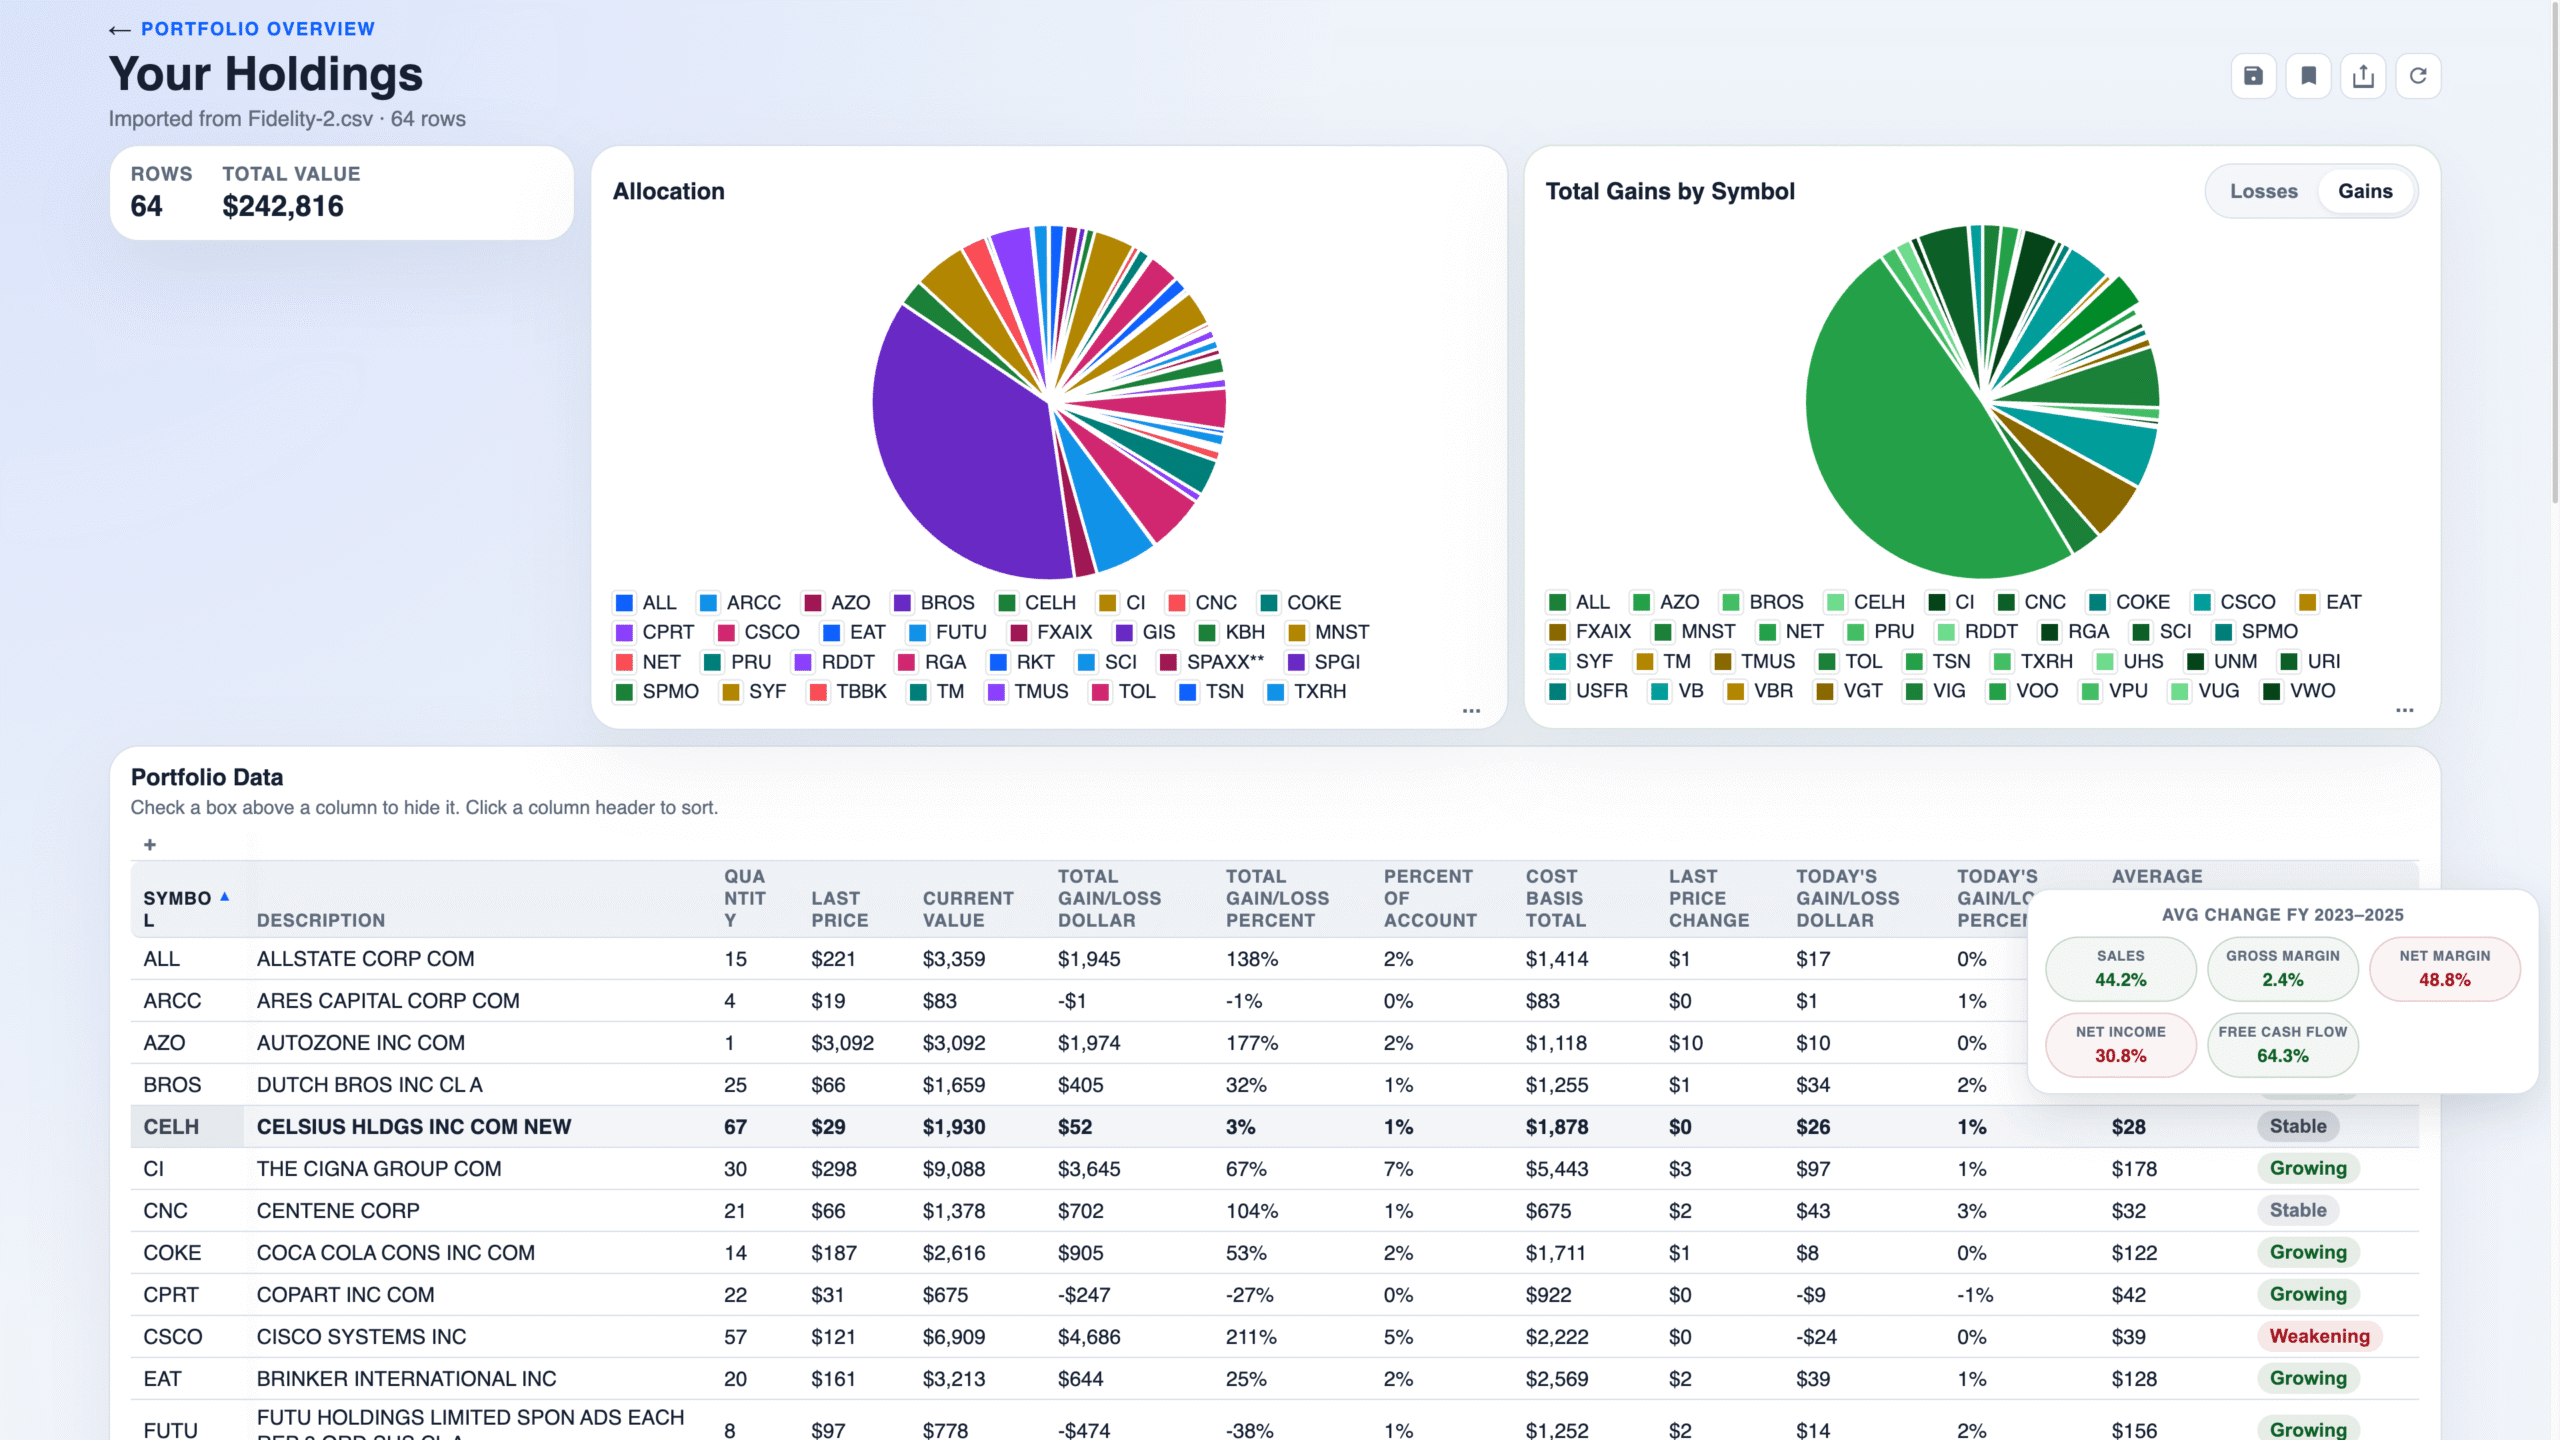Select the CELSIUS HLDGS INC COM NEW row
The image size is (2560, 1440).
click(x=1275, y=1127)
